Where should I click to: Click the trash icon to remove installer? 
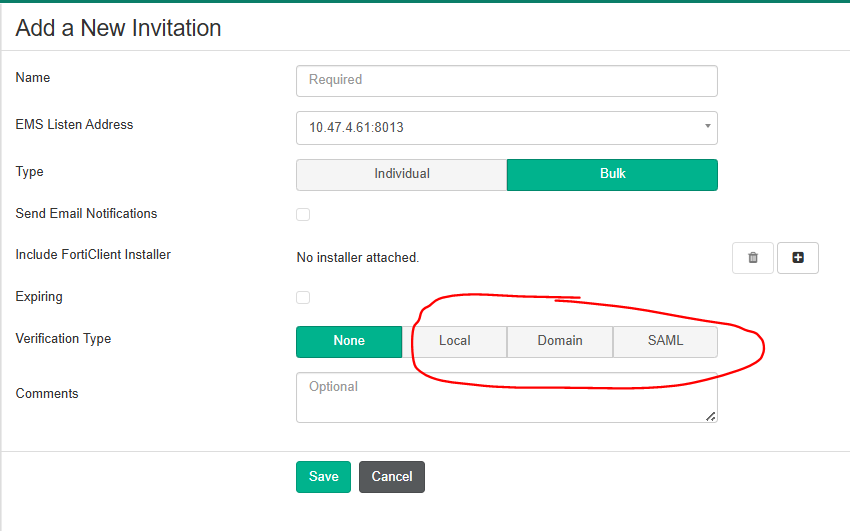tap(752, 258)
